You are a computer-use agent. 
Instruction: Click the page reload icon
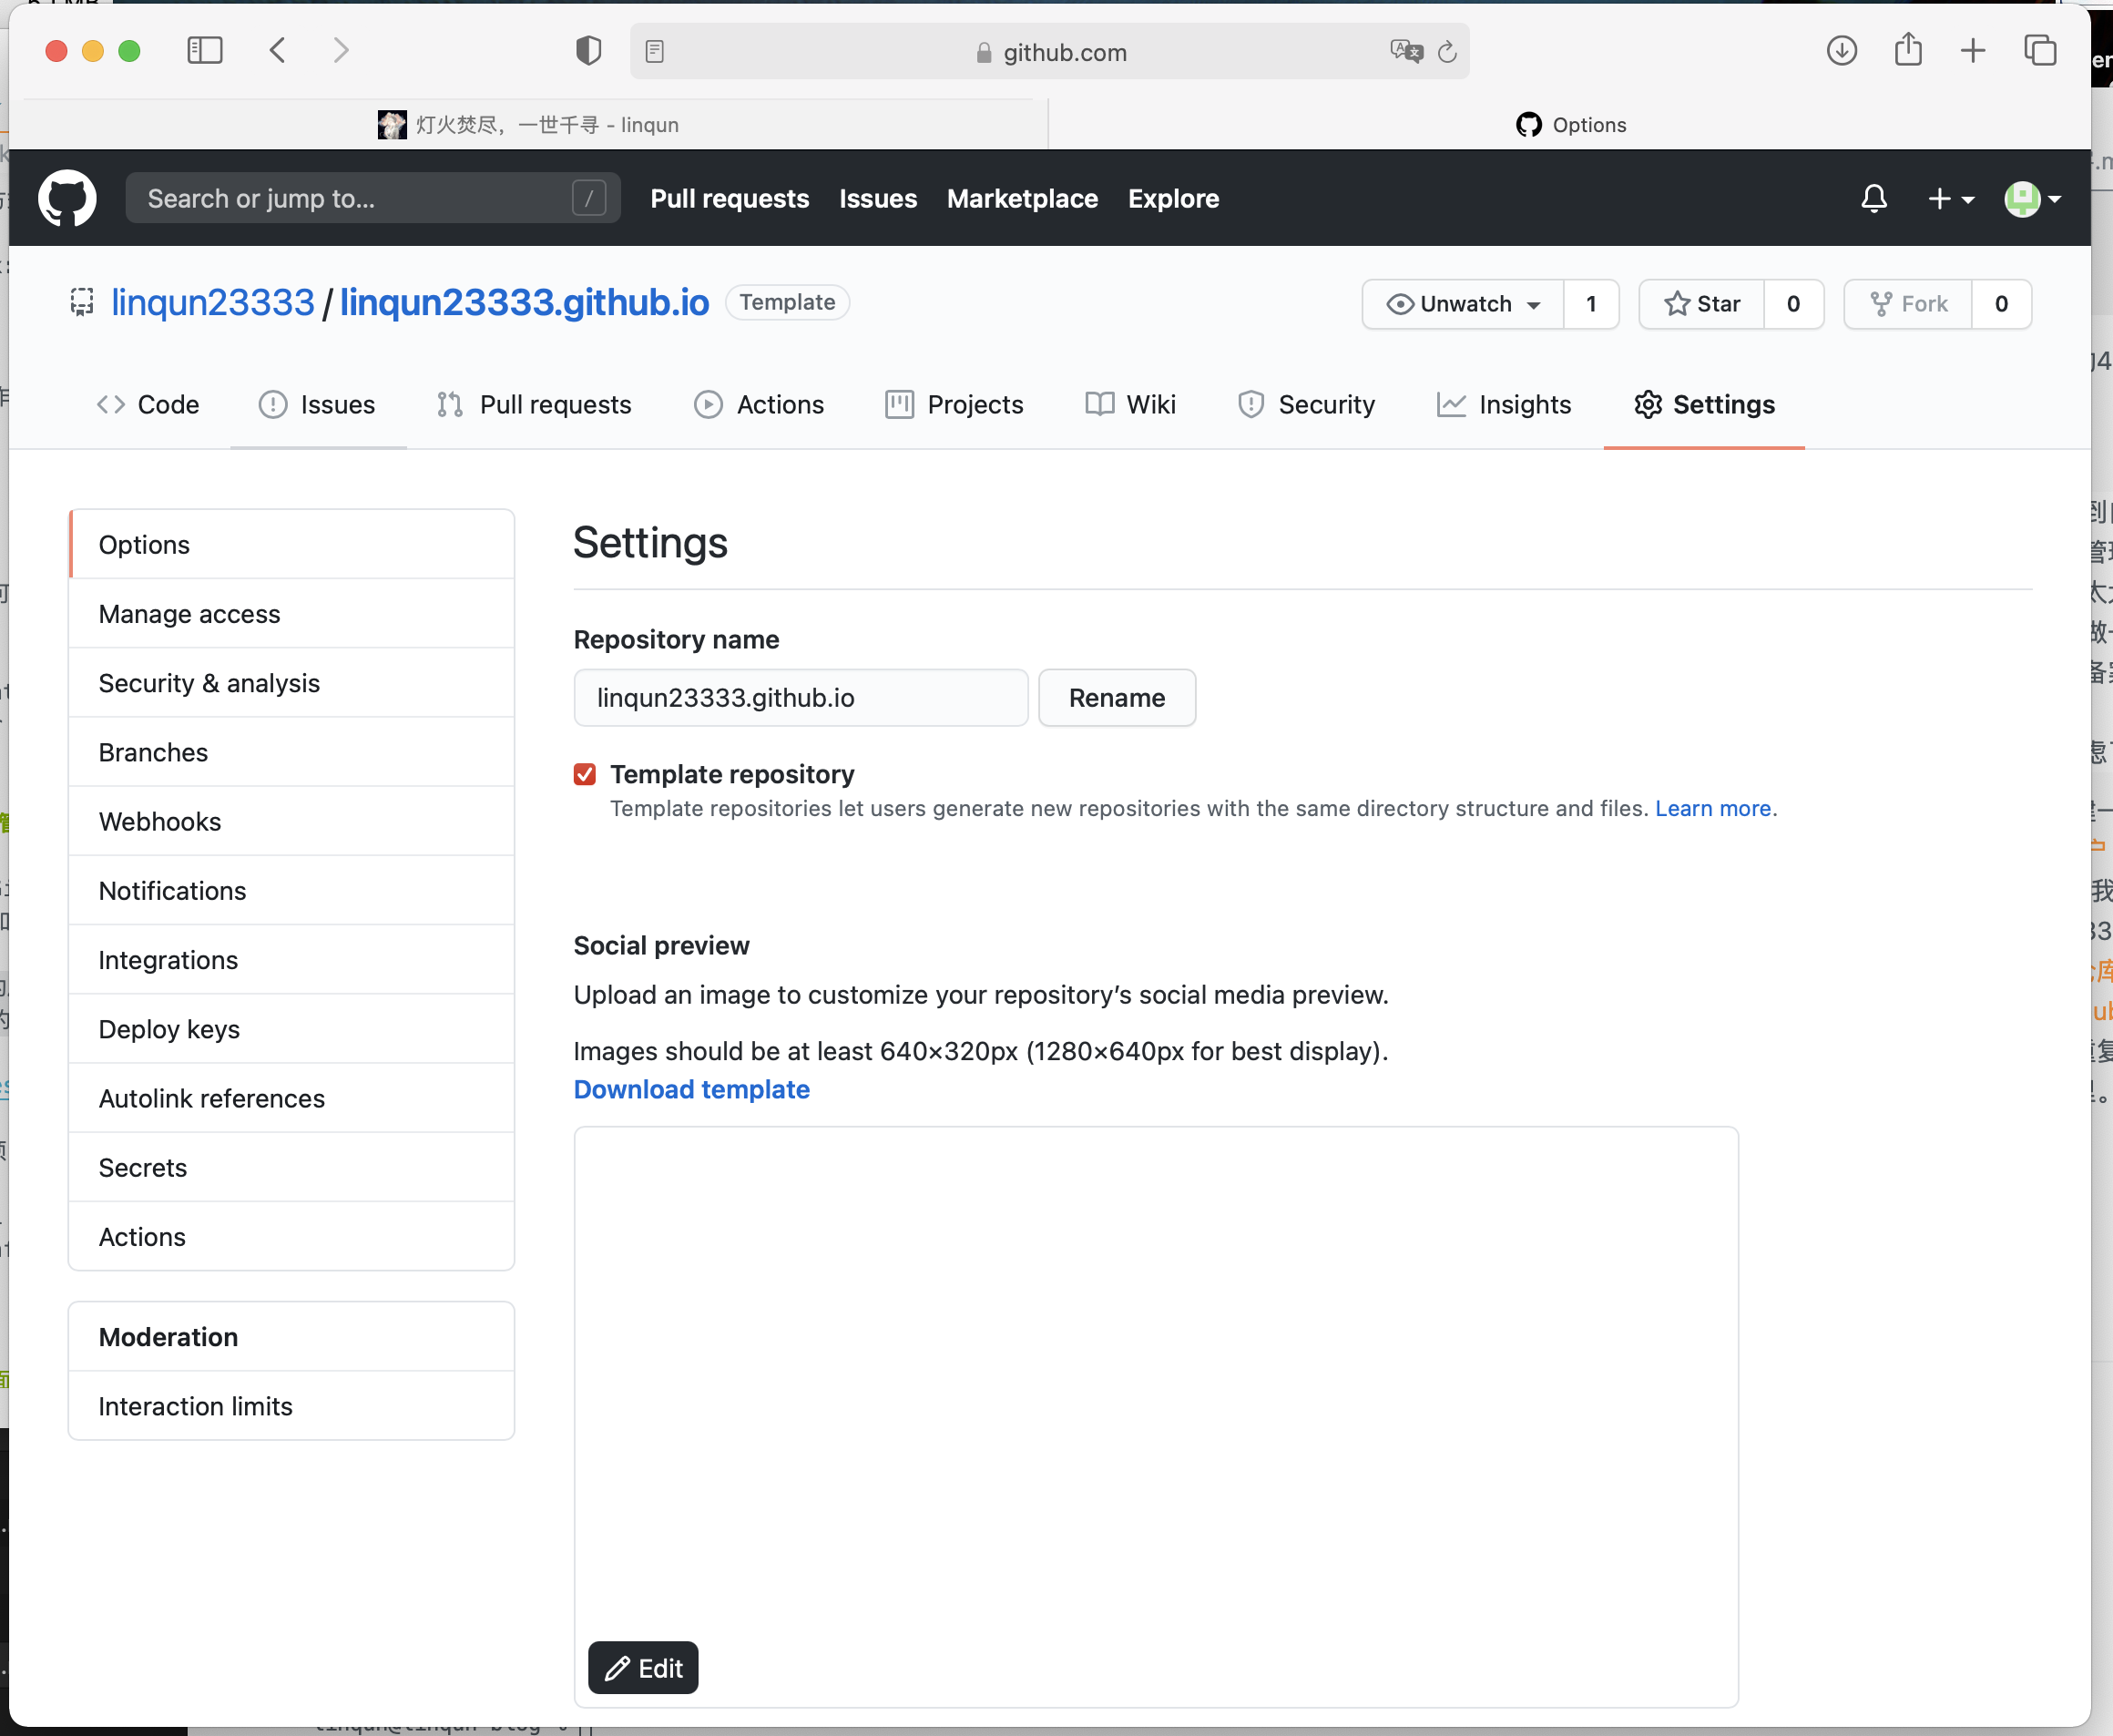click(1447, 52)
